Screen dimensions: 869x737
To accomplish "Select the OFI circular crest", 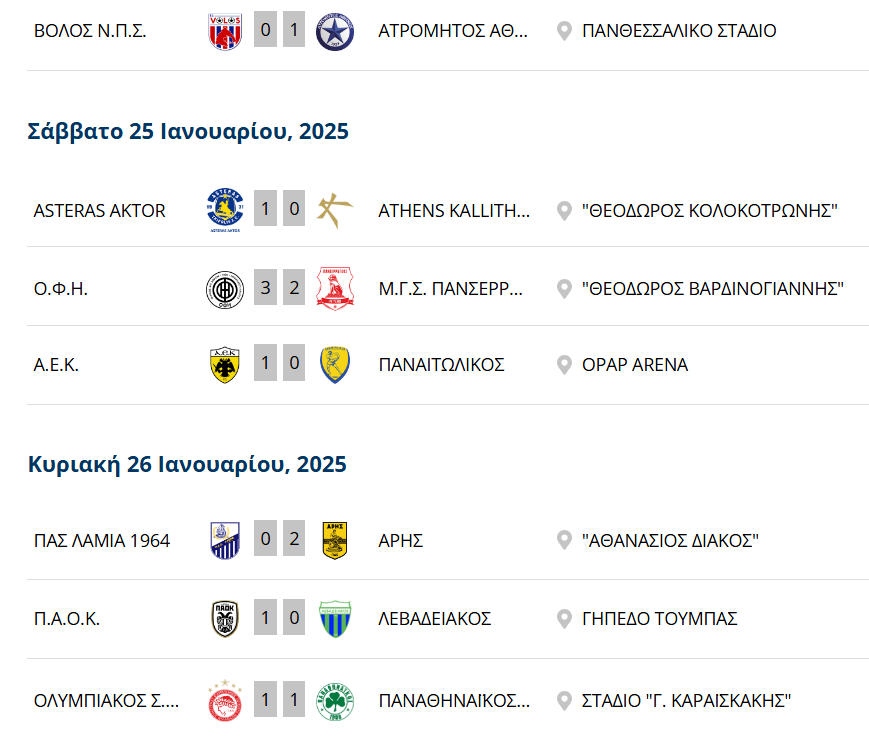I will (225, 289).
